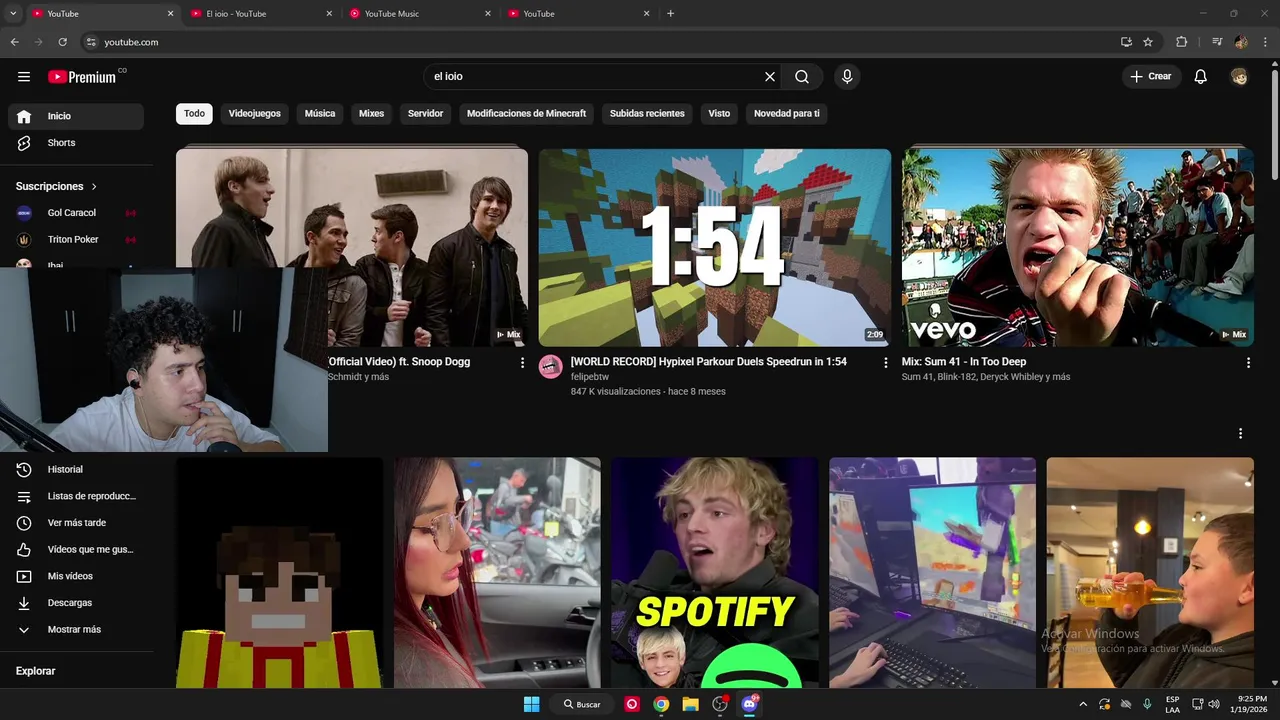
Task: Expand the Suscripciones section
Action: tap(57, 186)
